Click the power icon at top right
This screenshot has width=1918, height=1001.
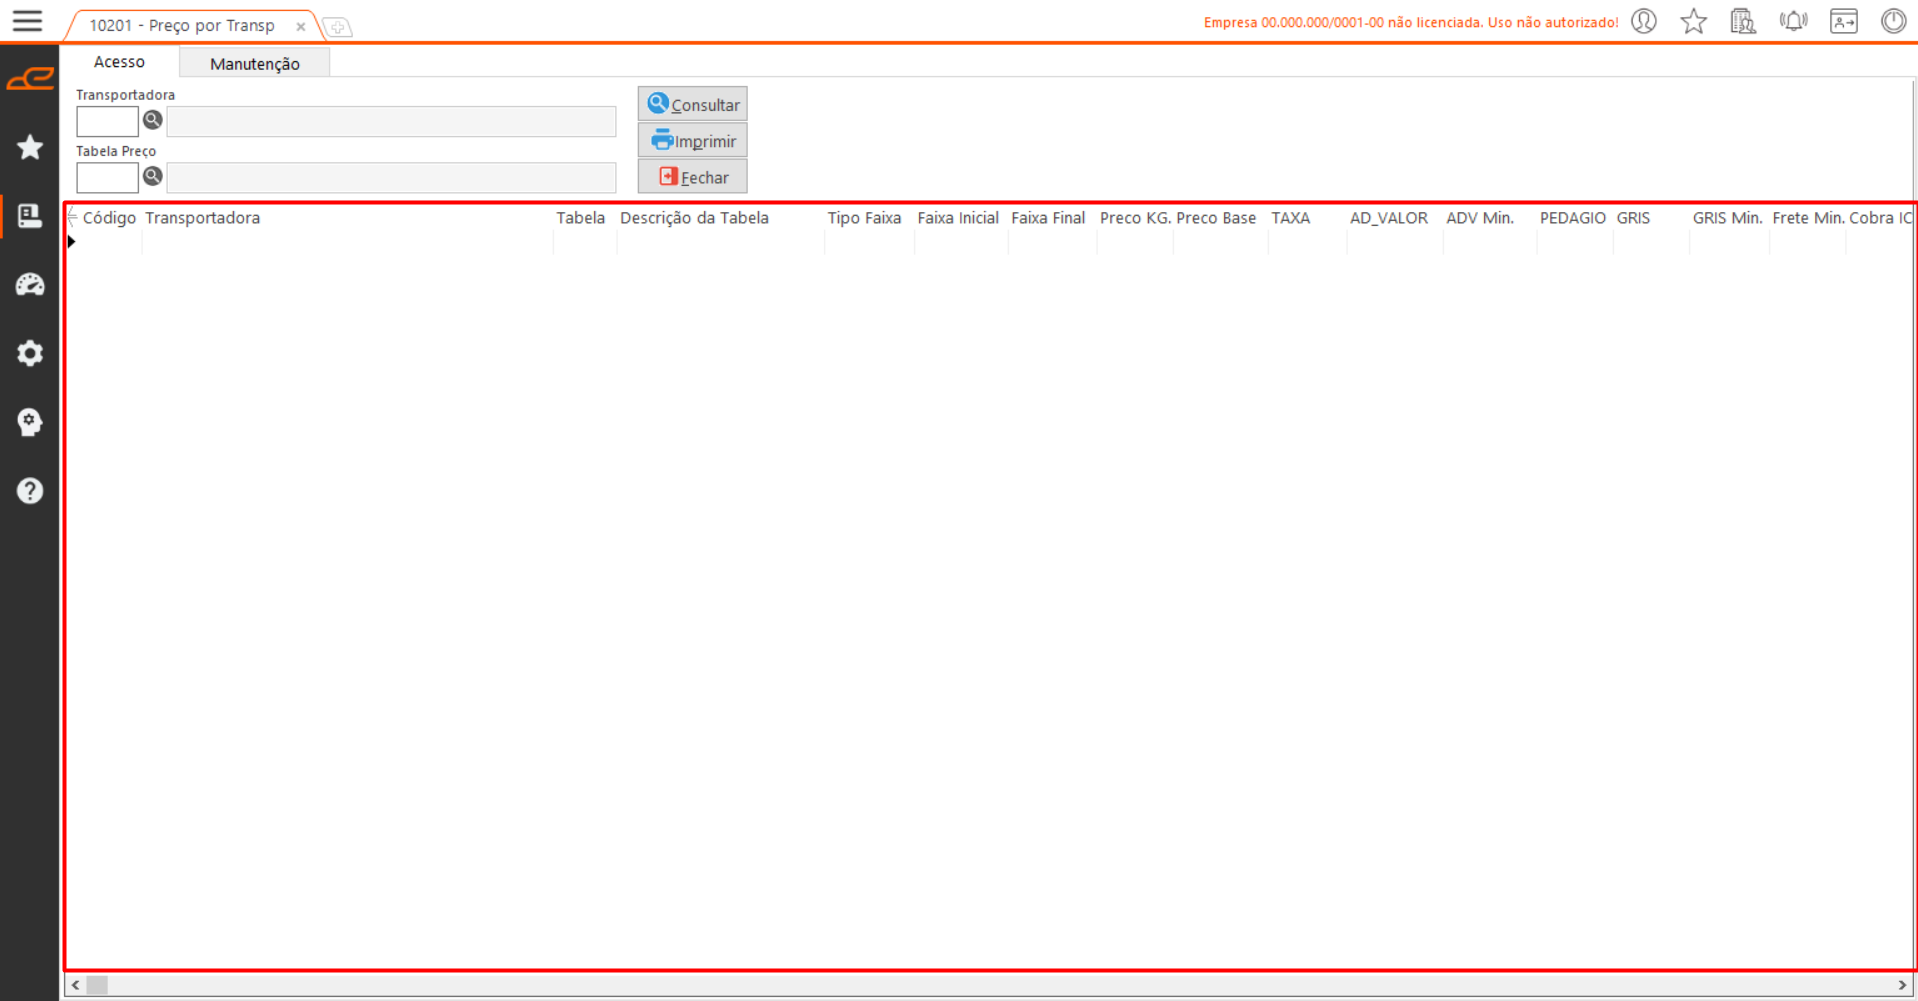pos(1893,21)
